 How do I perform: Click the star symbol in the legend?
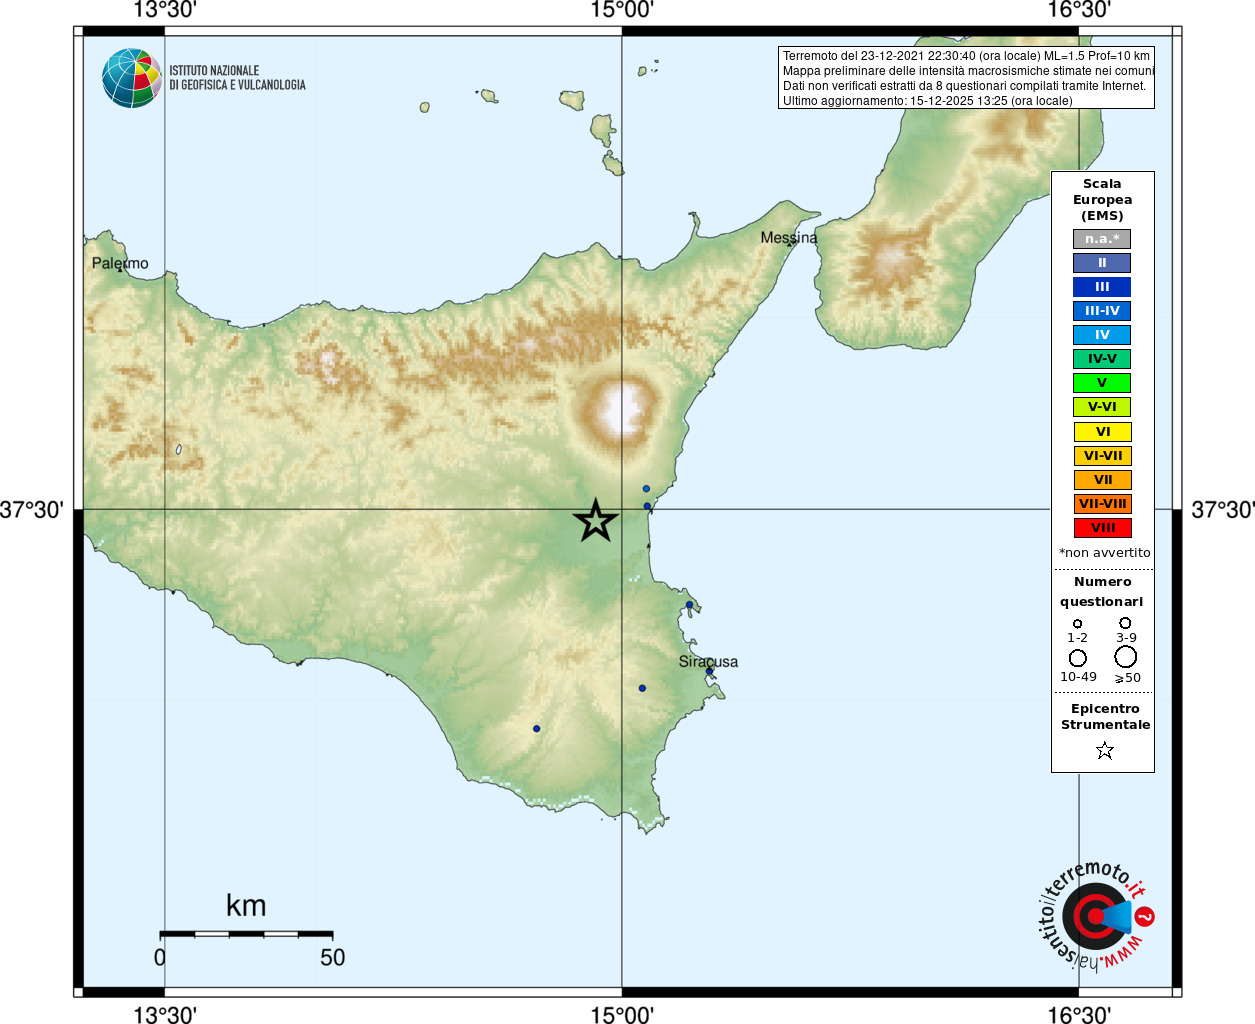point(1104,750)
